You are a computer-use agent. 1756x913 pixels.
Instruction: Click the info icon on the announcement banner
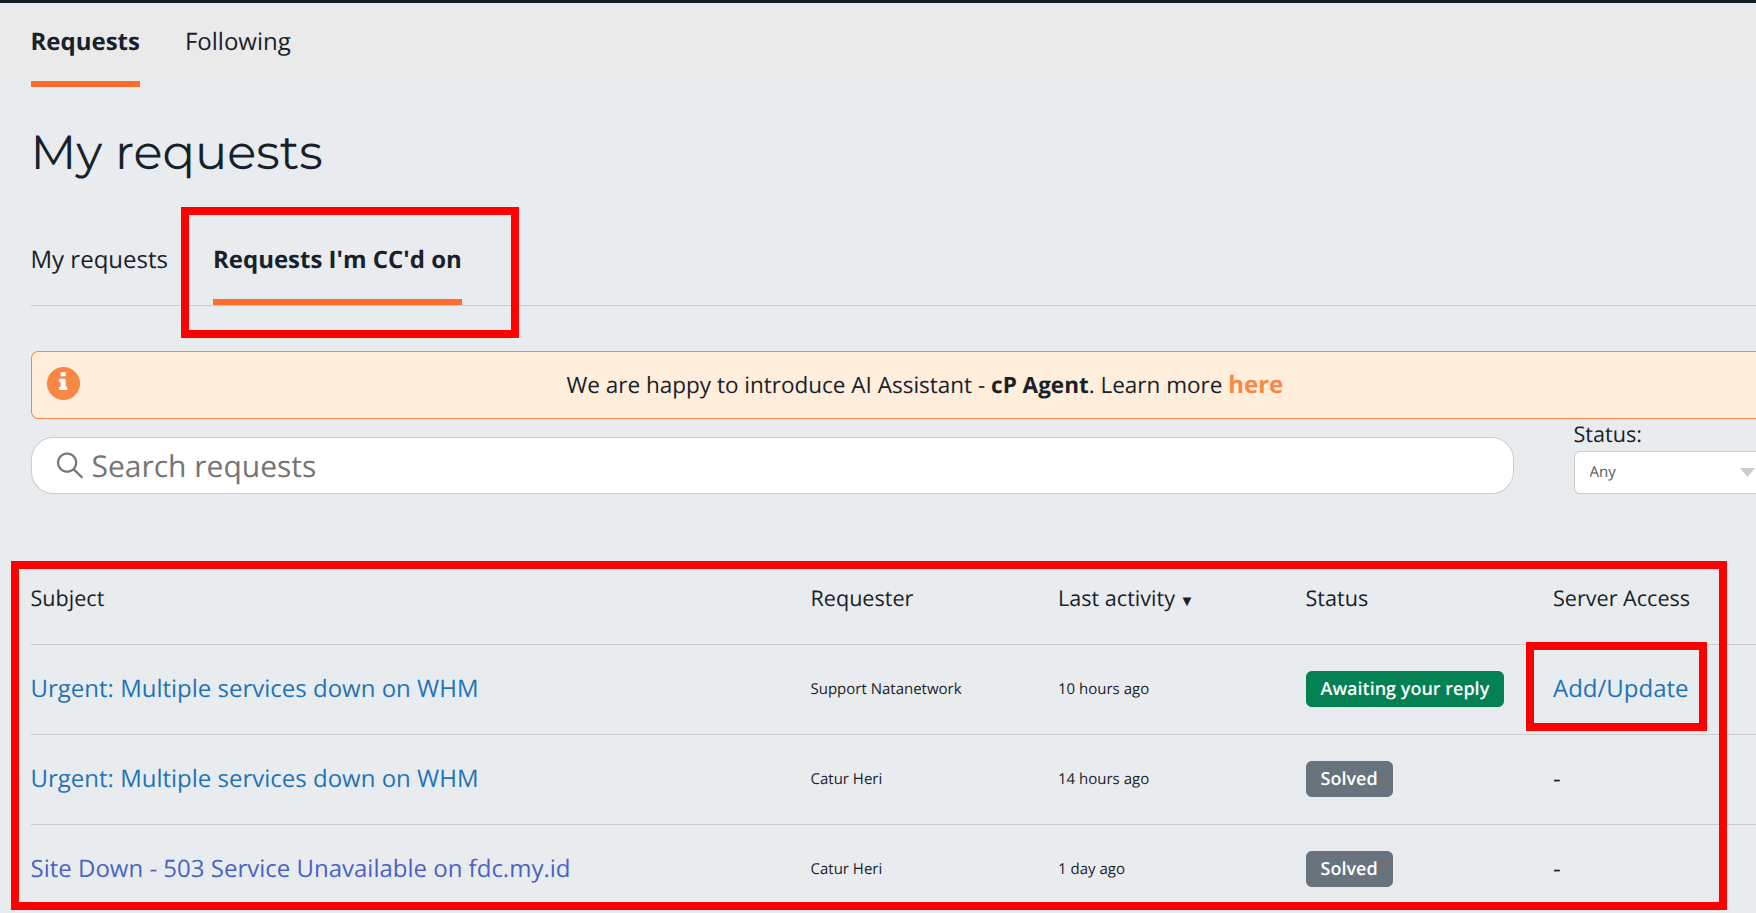click(63, 383)
